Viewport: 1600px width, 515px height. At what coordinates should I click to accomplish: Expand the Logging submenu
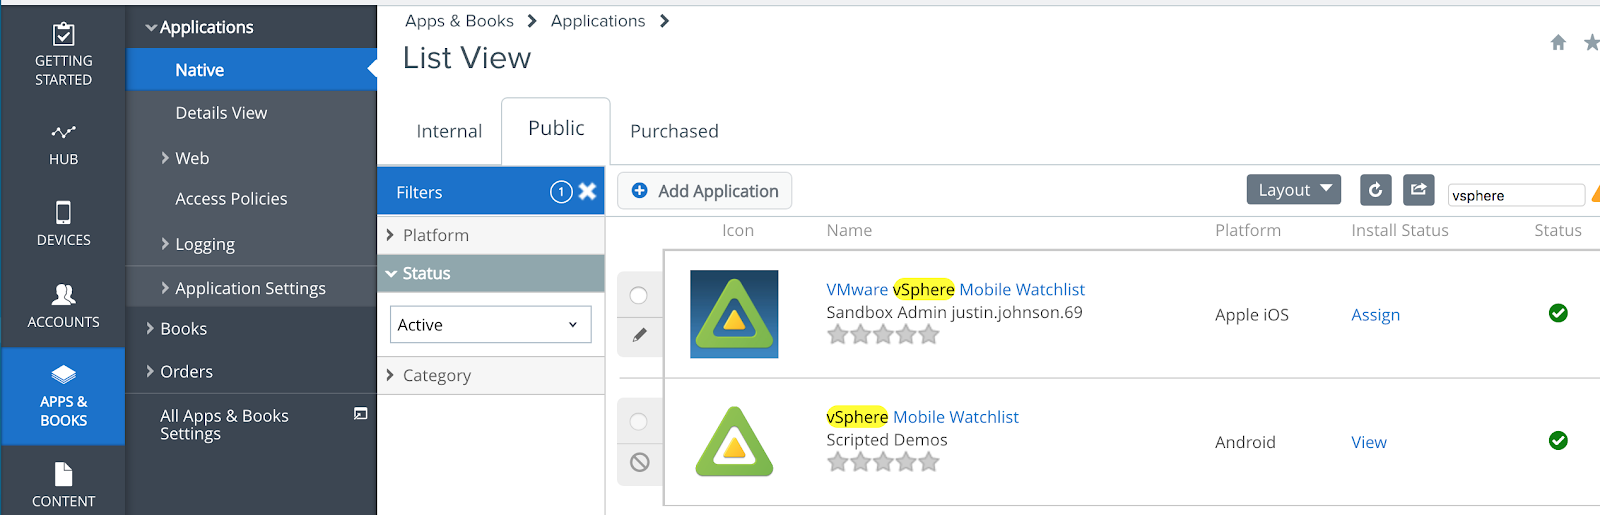165,243
